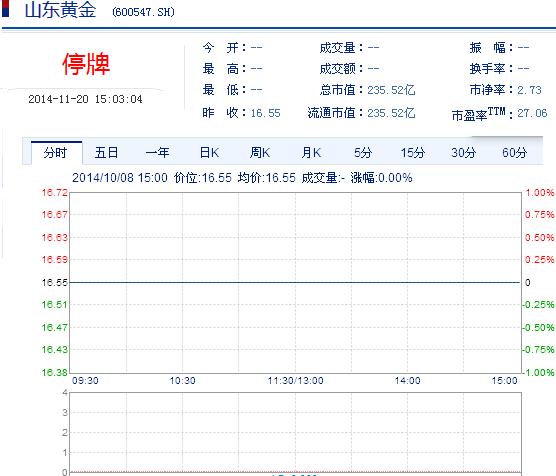Click the 11:30/13:00 time axis label
The width and height of the screenshot is (556, 476).
[x=295, y=381]
